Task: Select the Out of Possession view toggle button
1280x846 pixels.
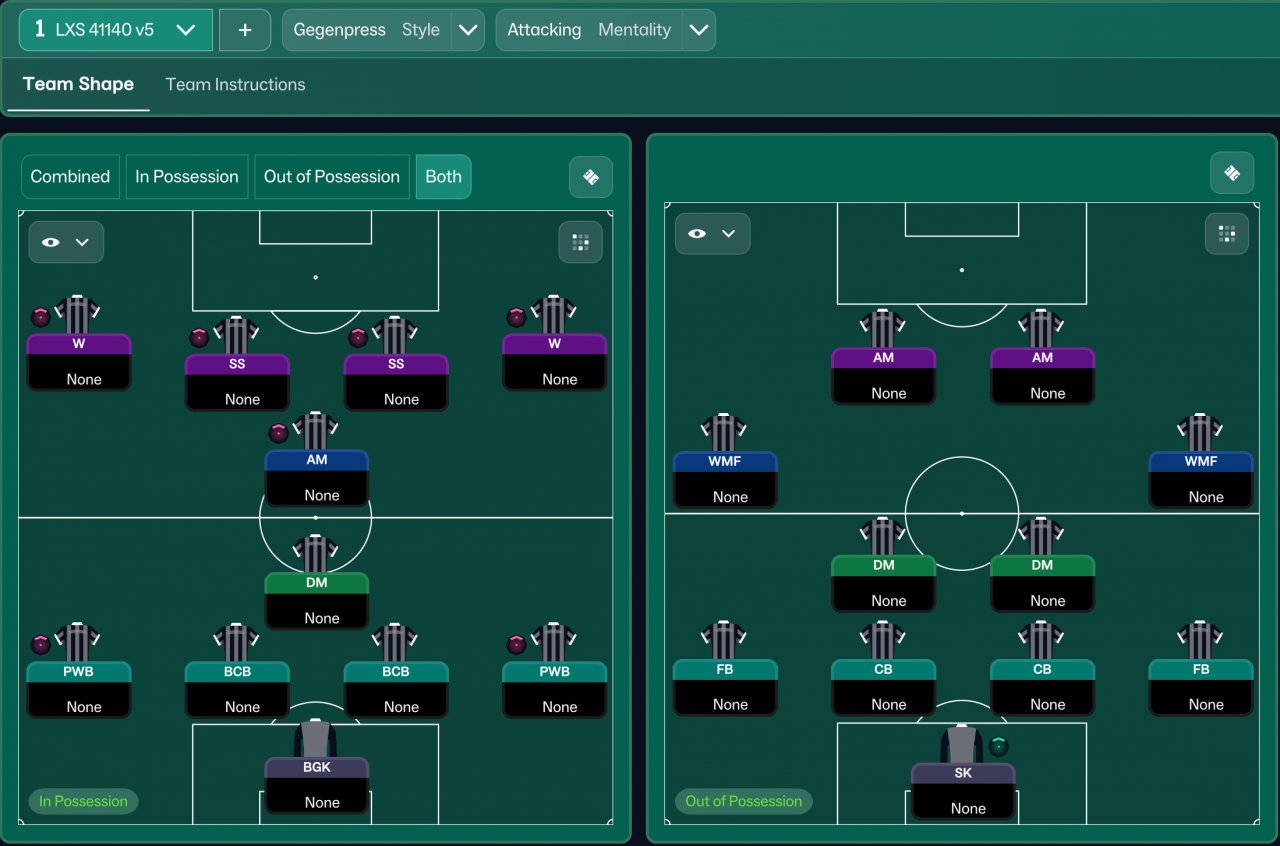Action: point(332,177)
